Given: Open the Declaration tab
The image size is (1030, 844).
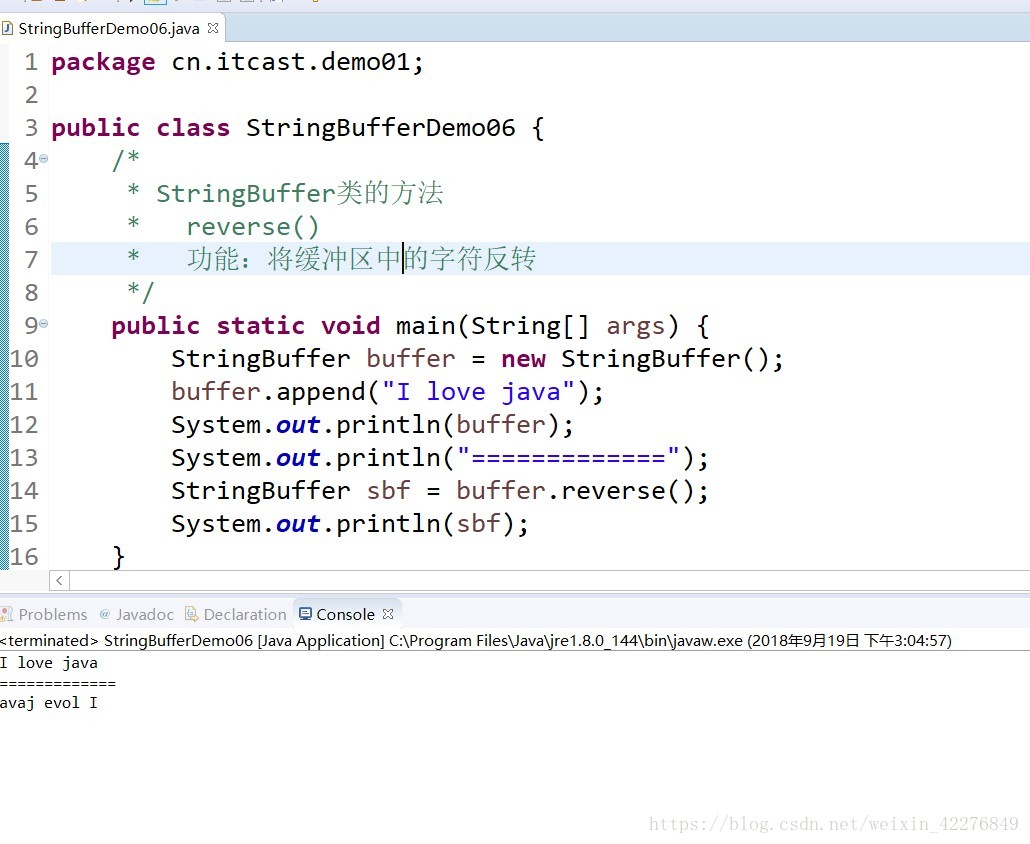Looking at the screenshot, I should click(x=244, y=614).
